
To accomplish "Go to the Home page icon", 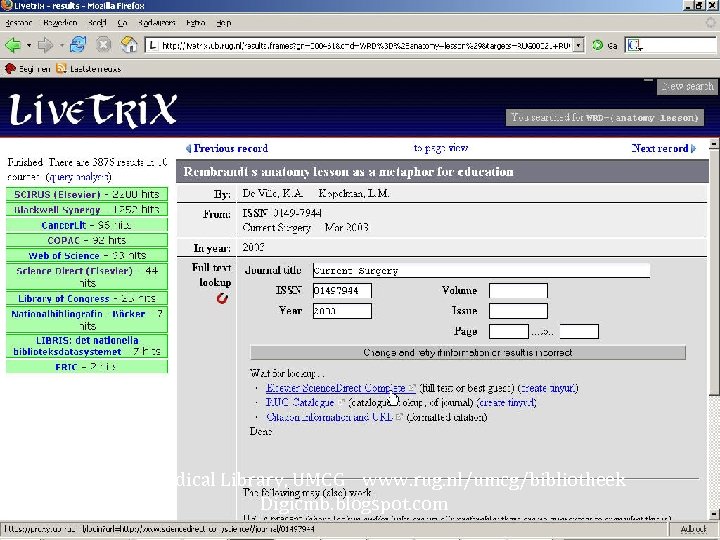I will tap(129, 45).
